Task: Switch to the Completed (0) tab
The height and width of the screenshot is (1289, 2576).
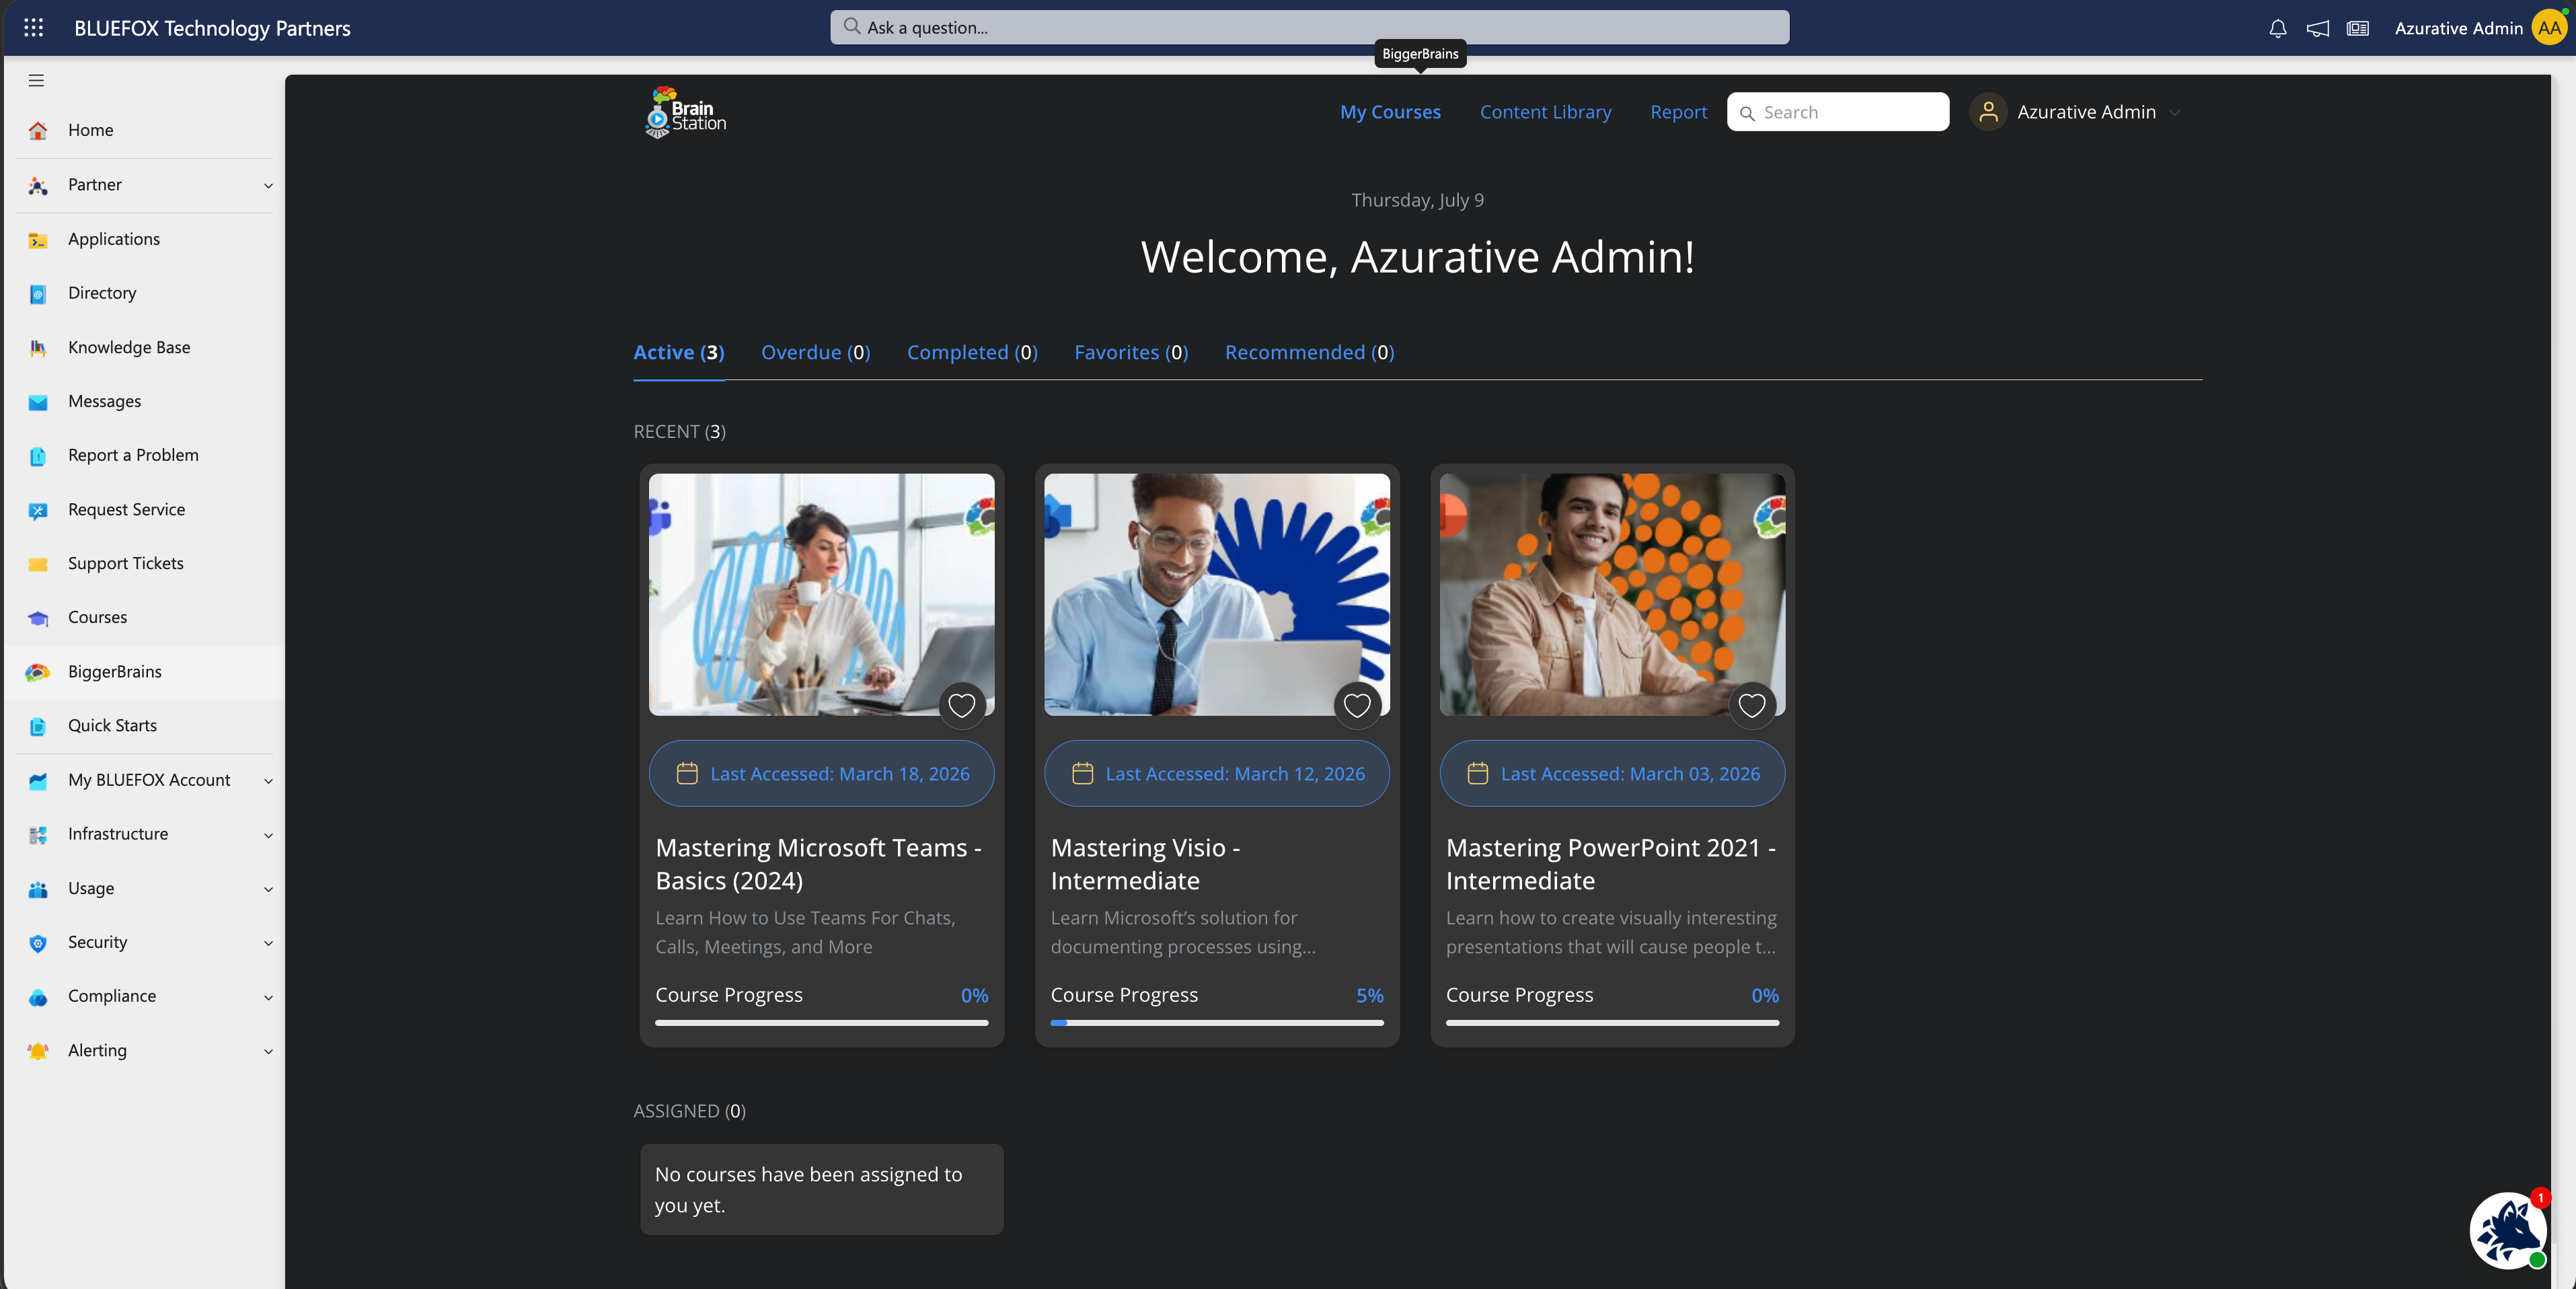Action: click(972, 353)
